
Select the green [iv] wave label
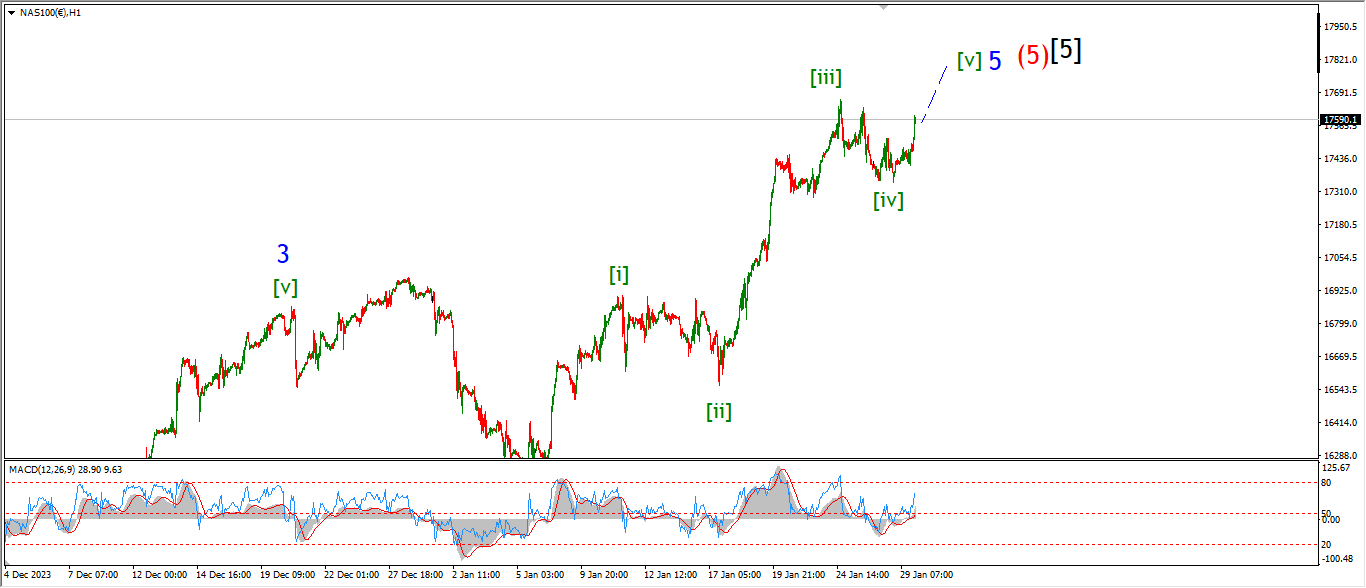(888, 200)
